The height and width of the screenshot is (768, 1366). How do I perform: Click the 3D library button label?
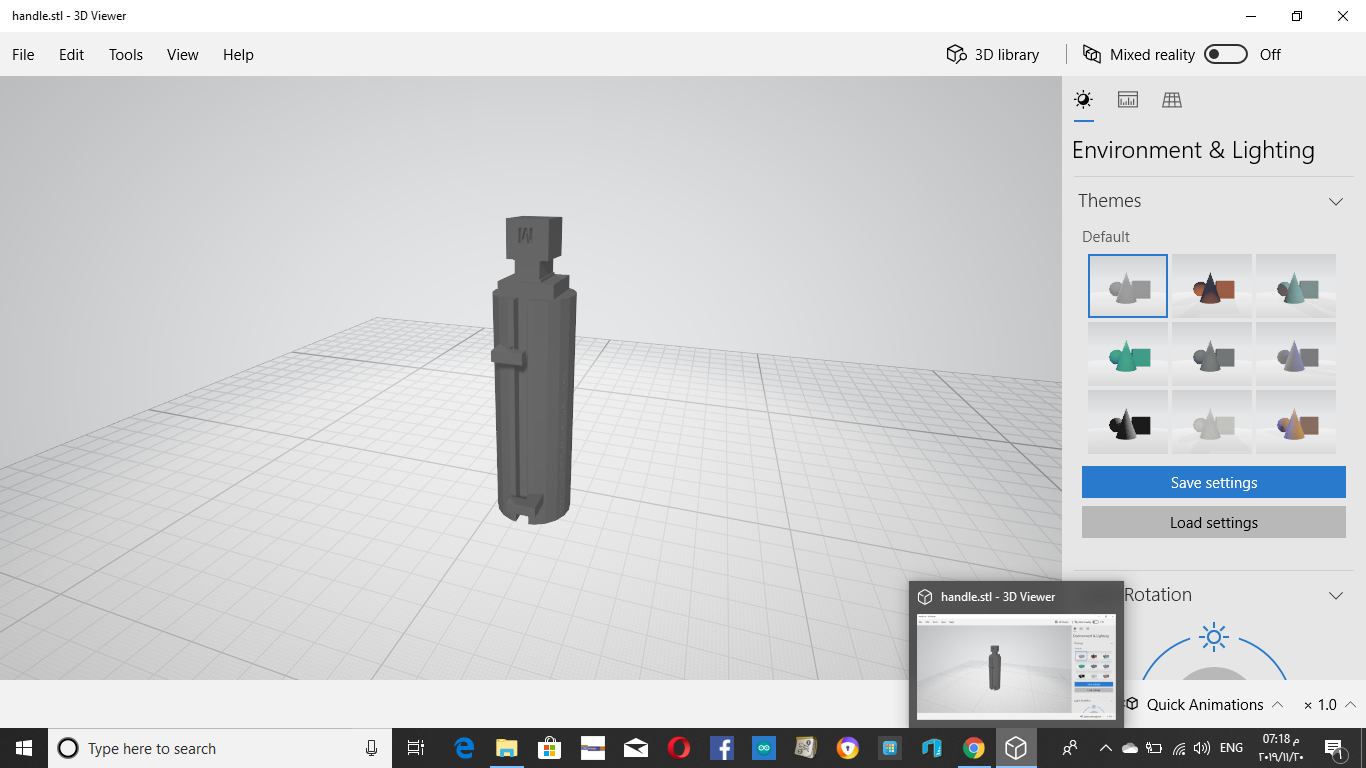(x=1007, y=54)
